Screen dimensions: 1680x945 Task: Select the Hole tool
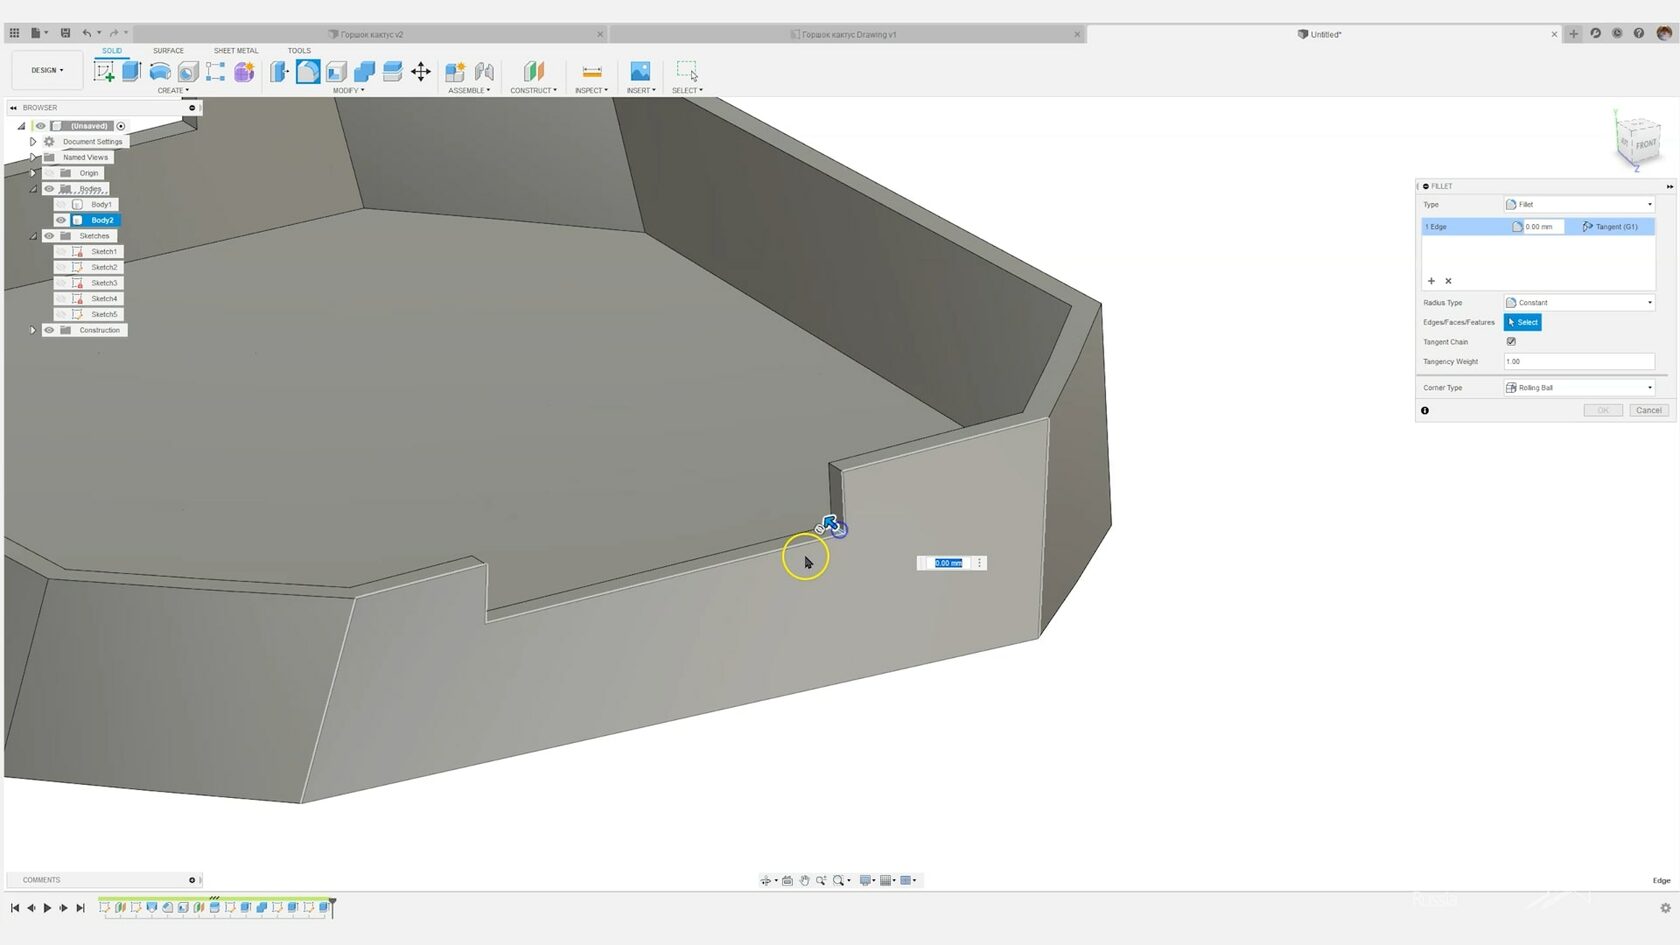187,71
